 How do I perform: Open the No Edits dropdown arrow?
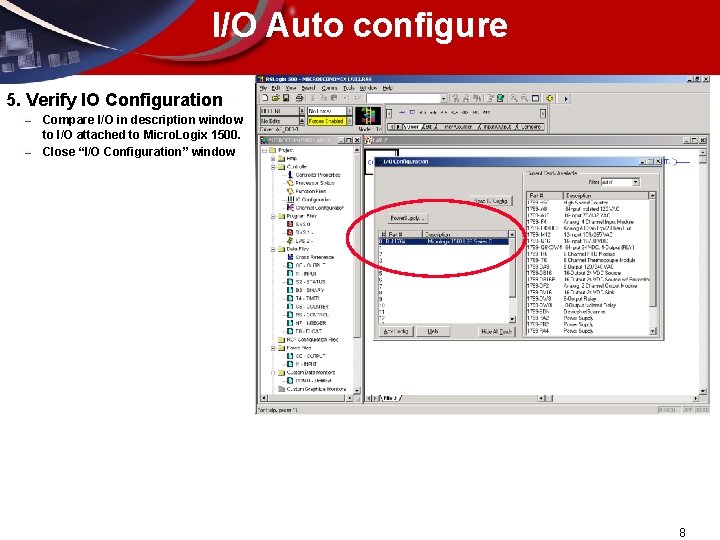[x=302, y=121]
